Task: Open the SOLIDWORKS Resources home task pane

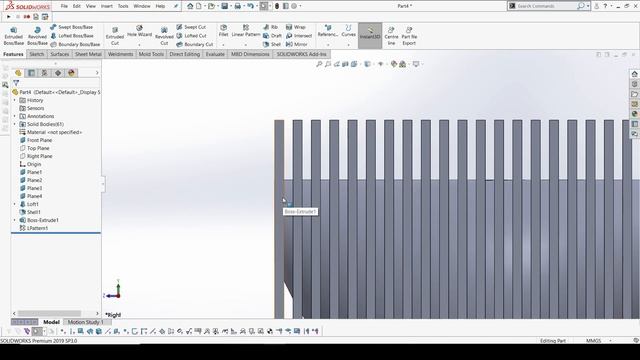Action: 634,74
